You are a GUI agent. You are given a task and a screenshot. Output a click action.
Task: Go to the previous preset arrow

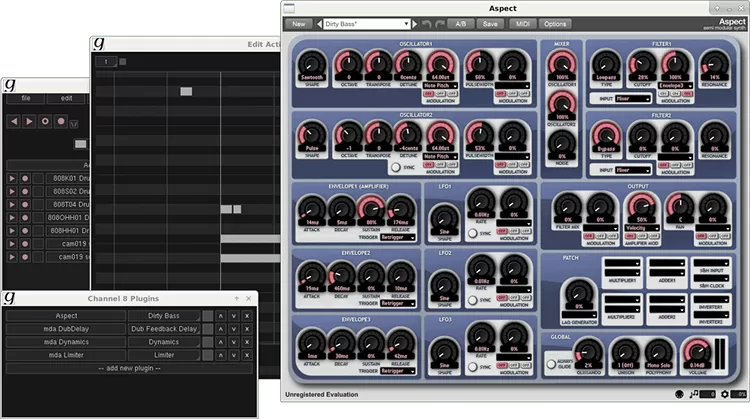tap(319, 24)
